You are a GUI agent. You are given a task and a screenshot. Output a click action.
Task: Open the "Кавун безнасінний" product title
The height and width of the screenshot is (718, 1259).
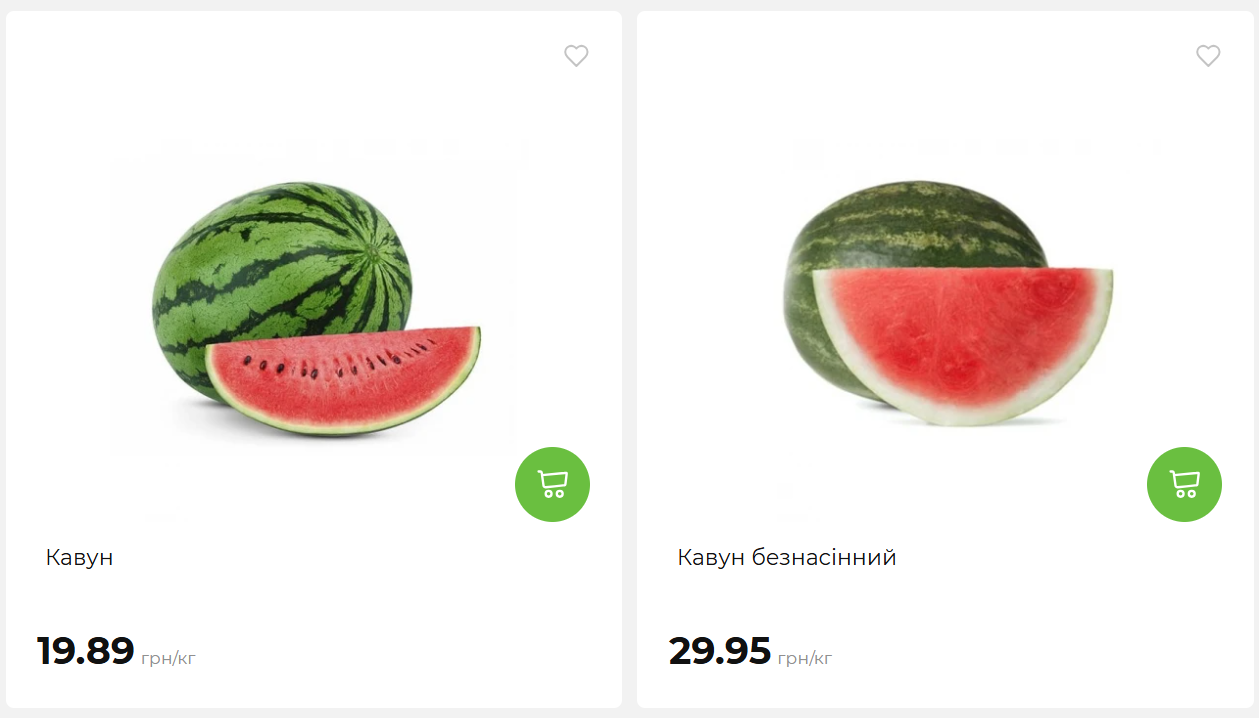[x=786, y=558]
